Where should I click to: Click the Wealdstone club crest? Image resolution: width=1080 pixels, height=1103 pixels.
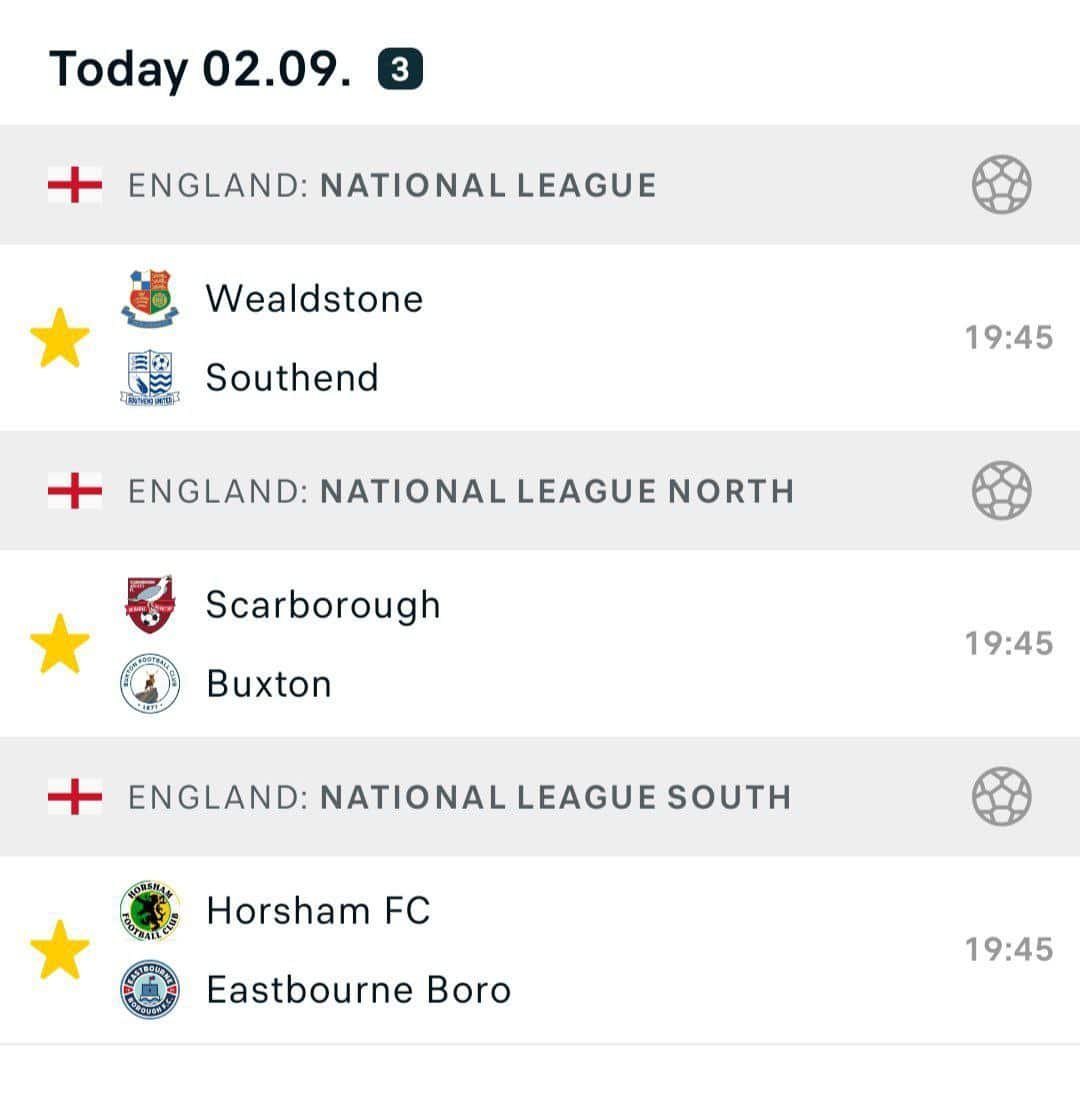pyautogui.click(x=150, y=299)
